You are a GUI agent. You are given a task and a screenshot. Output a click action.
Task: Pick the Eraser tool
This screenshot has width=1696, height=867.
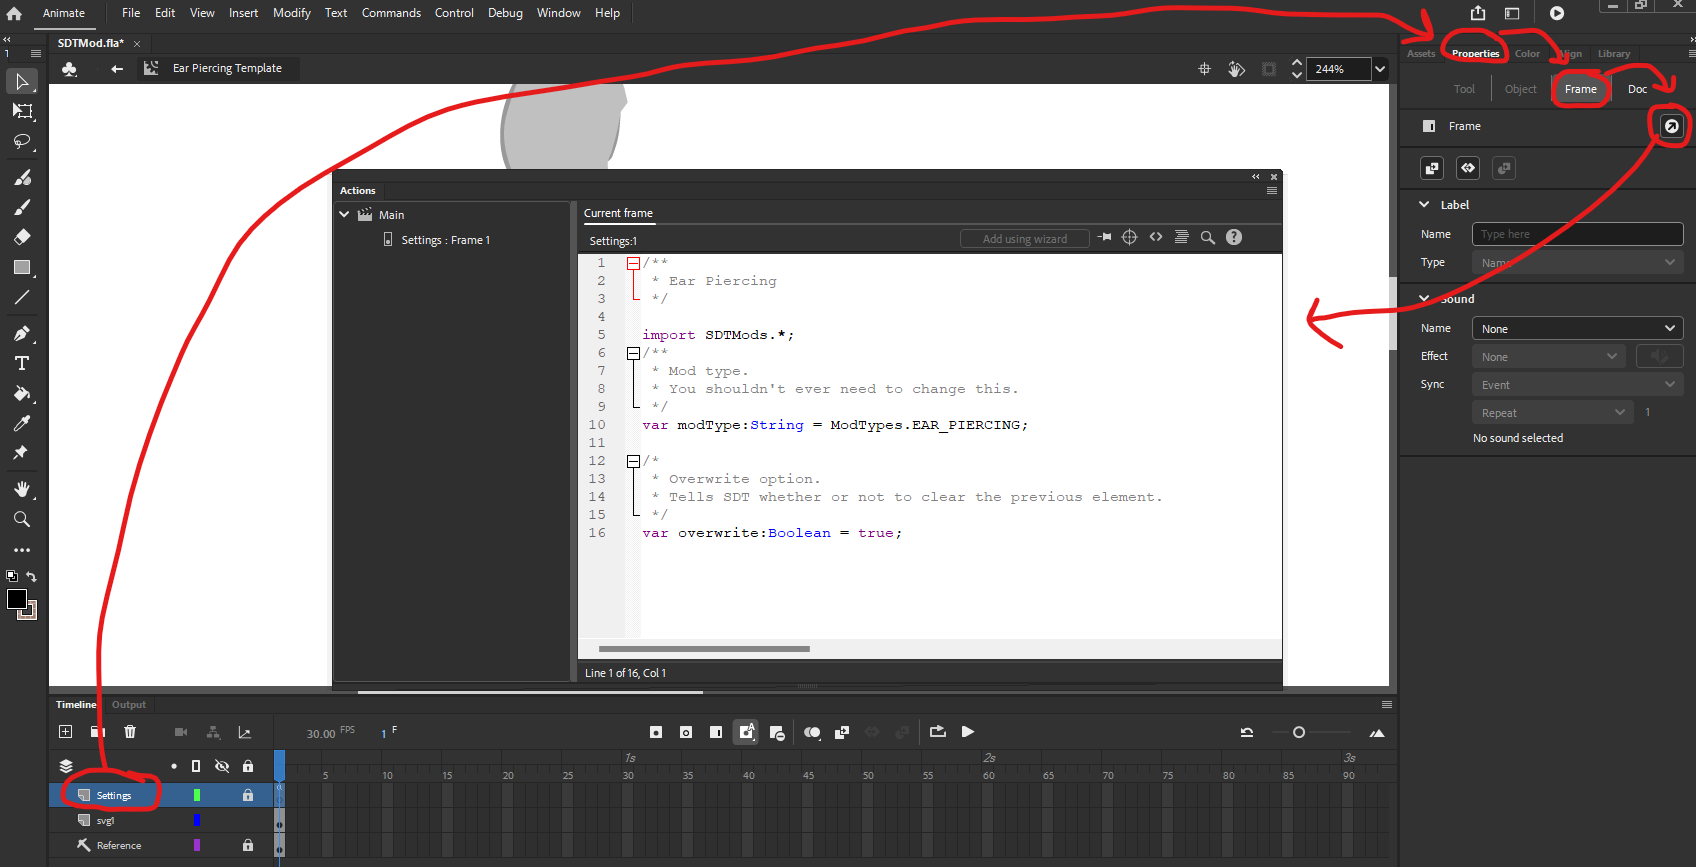[21, 237]
